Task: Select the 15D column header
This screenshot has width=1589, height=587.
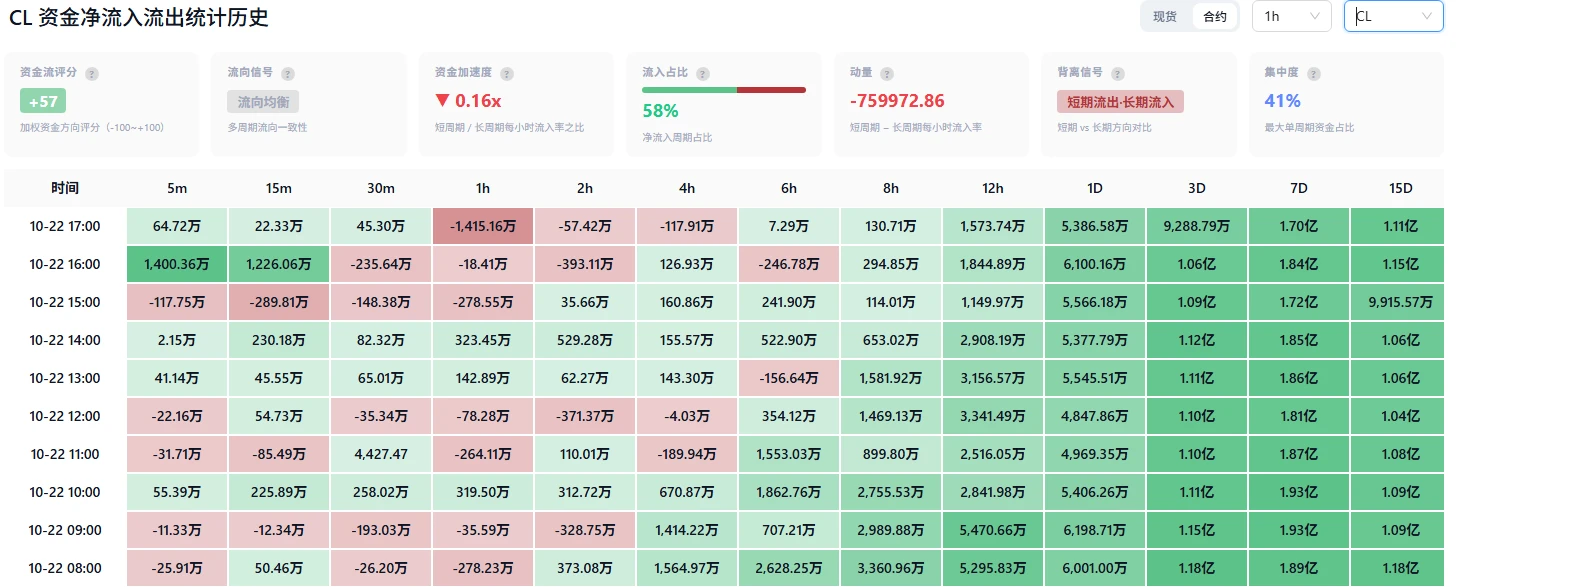Action: click(x=1400, y=188)
